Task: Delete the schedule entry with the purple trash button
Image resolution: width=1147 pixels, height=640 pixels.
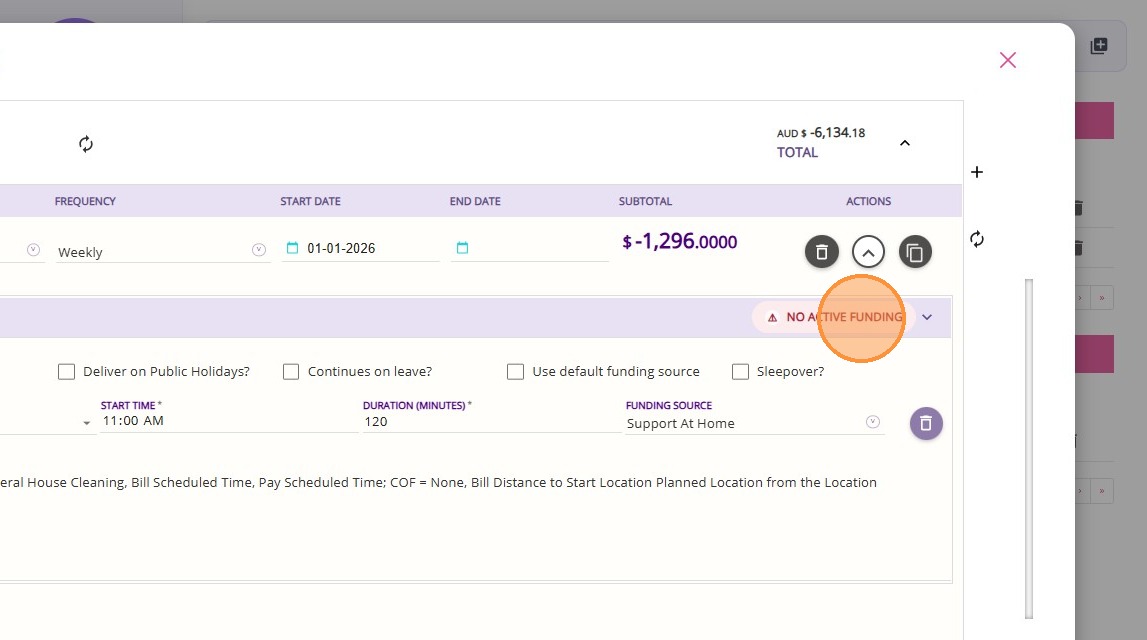Action: coord(926,423)
